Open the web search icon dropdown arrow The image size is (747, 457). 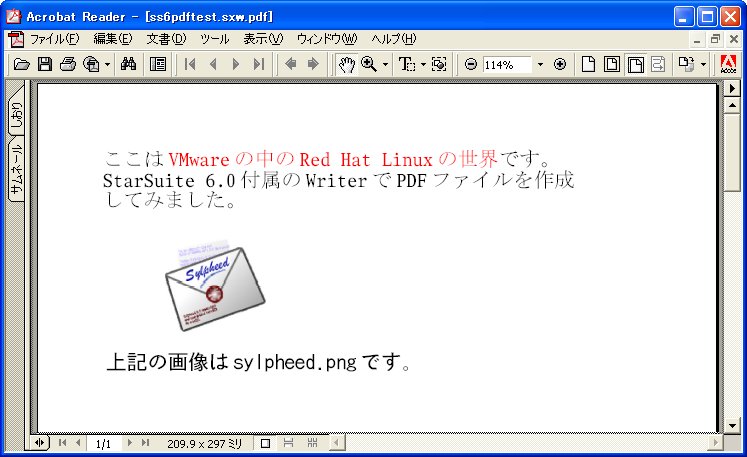point(107,64)
